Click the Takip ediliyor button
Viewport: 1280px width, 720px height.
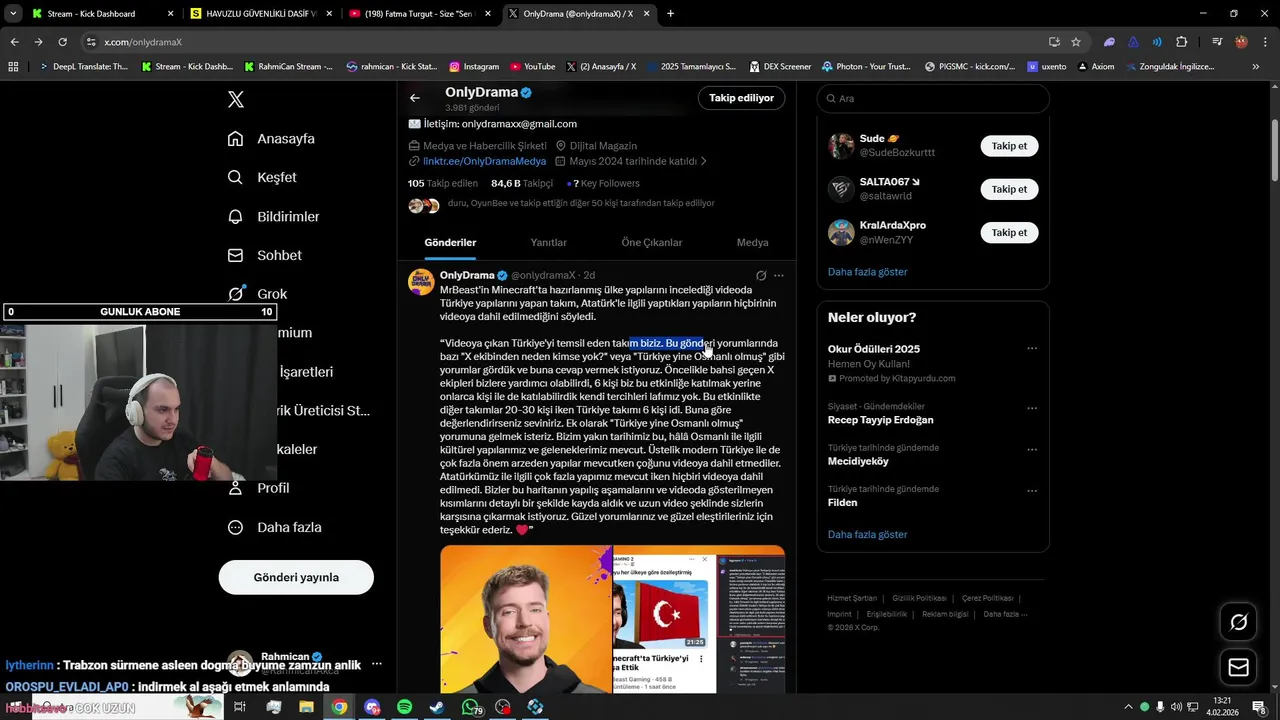click(x=741, y=98)
